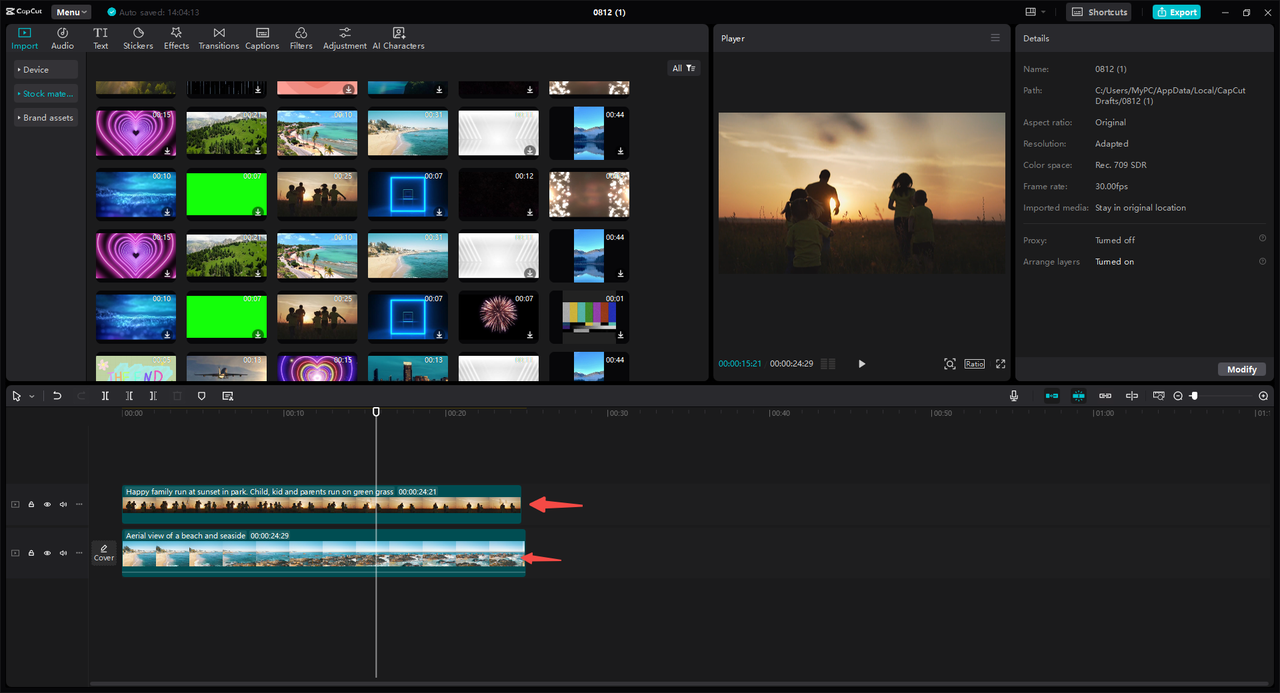Open the Shortcuts panel
Viewport: 1280px width, 693px height.
[1099, 12]
